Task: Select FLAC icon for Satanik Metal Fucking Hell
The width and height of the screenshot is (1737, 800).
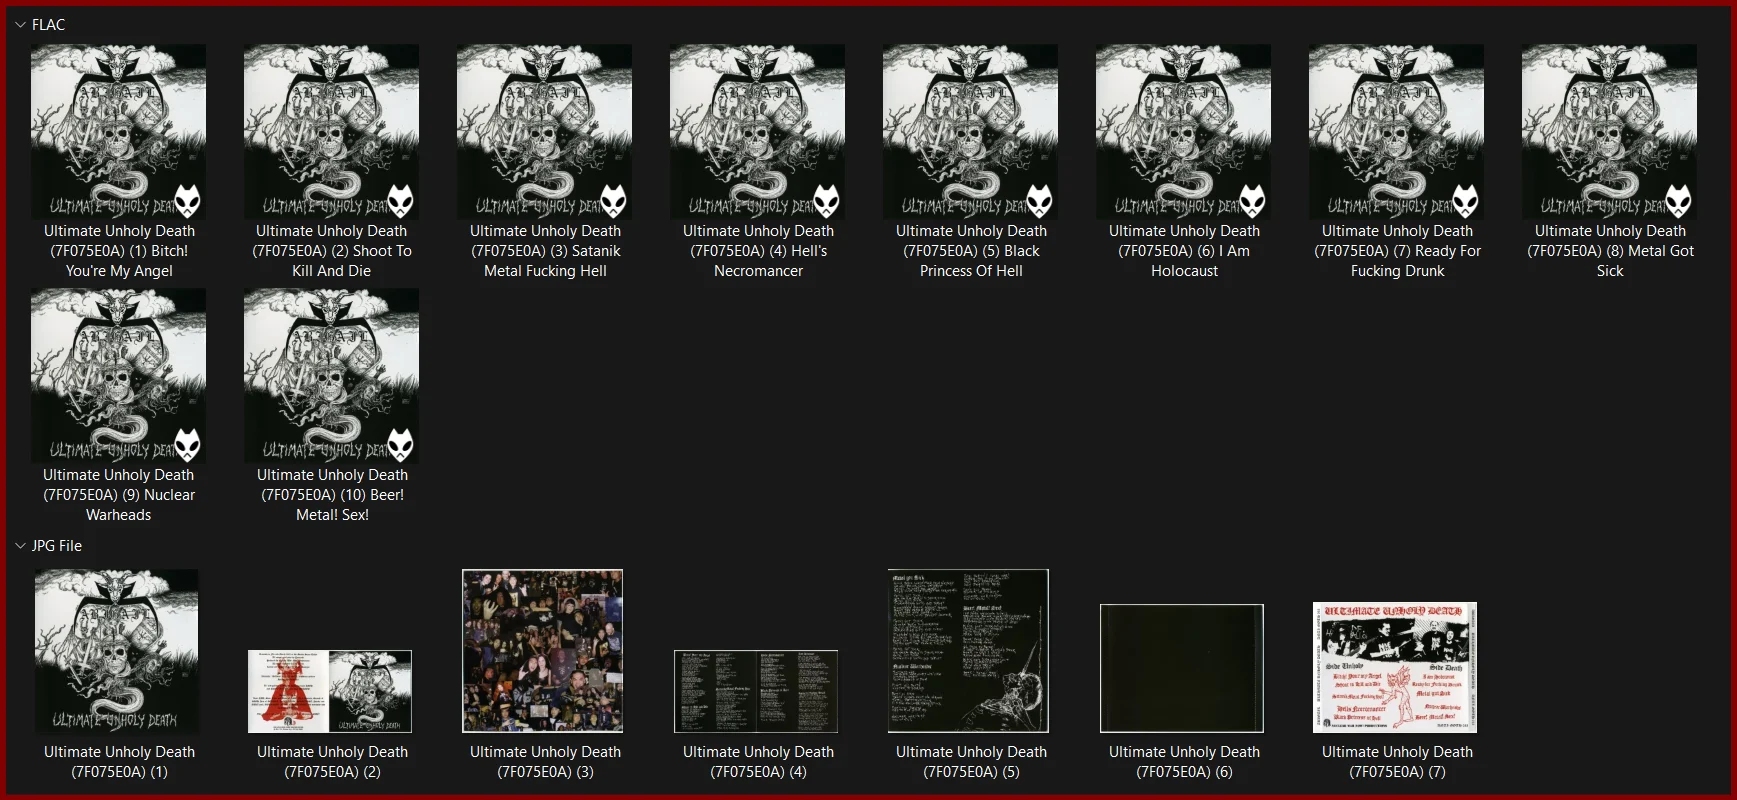Action: click(x=544, y=131)
